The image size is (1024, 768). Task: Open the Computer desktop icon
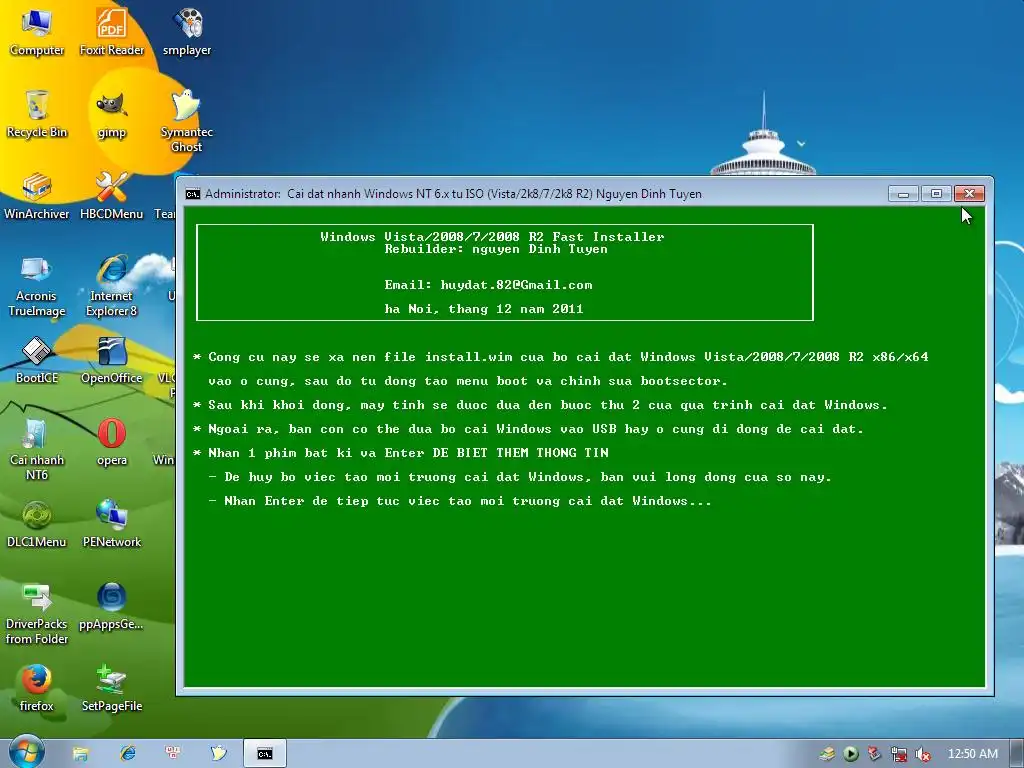pyautogui.click(x=37, y=33)
